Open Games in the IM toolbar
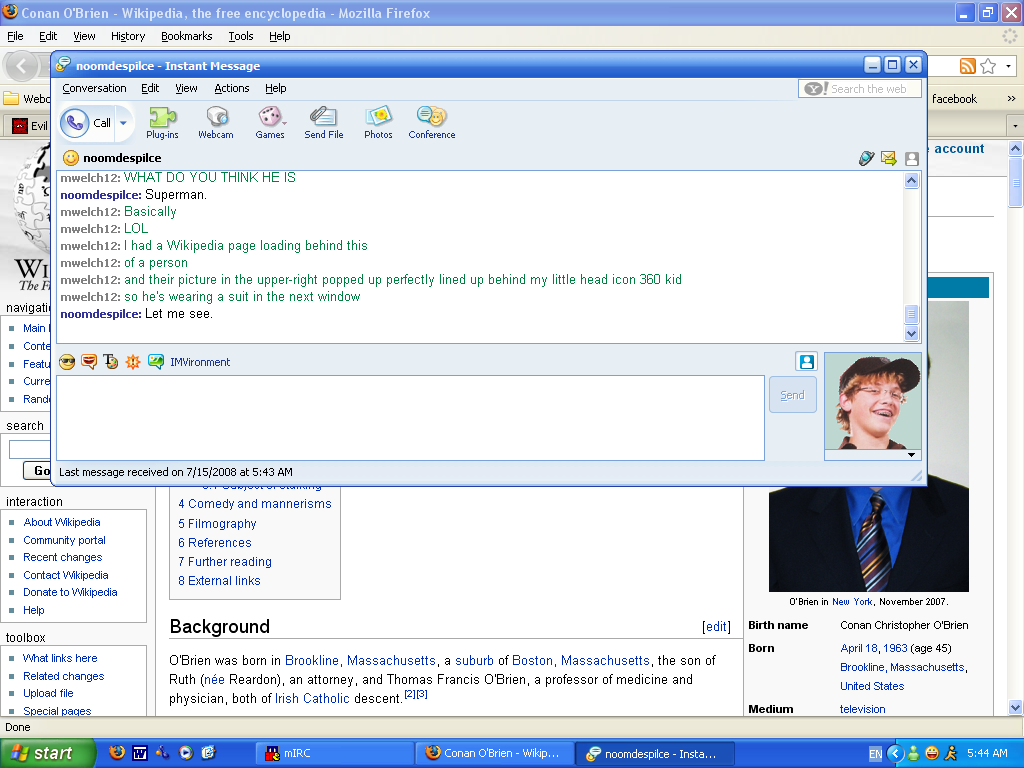1024x768 pixels. click(x=270, y=123)
